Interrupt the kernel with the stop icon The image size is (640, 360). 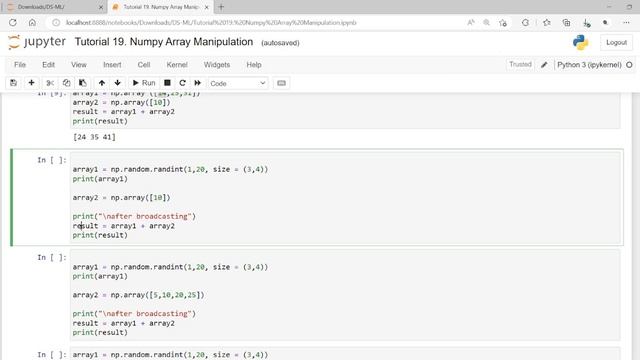click(x=167, y=83)
